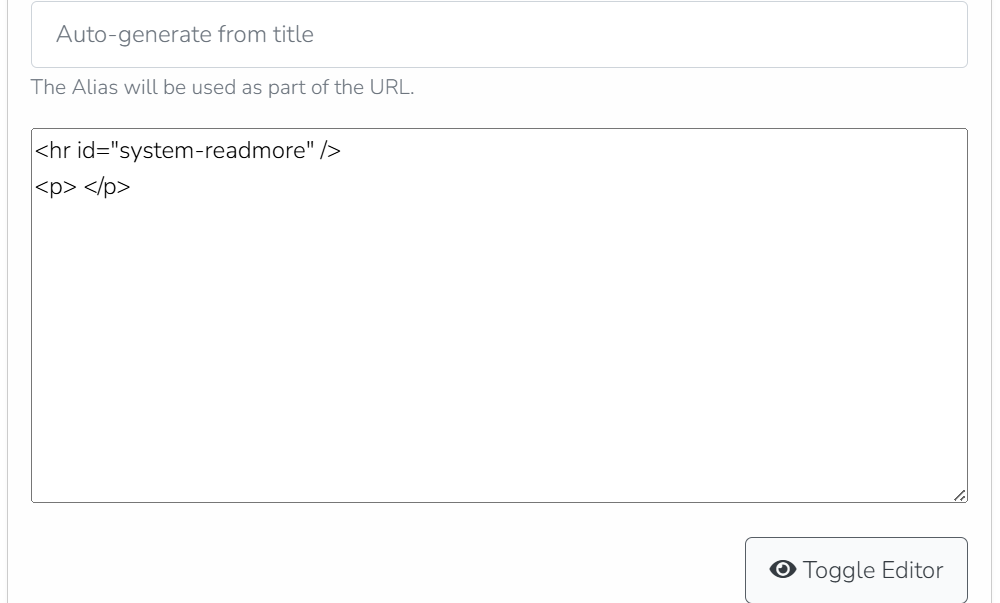Click the '<hr' tag name in the editor
This screenshot has height=603, width=1000.
[52, 151]
